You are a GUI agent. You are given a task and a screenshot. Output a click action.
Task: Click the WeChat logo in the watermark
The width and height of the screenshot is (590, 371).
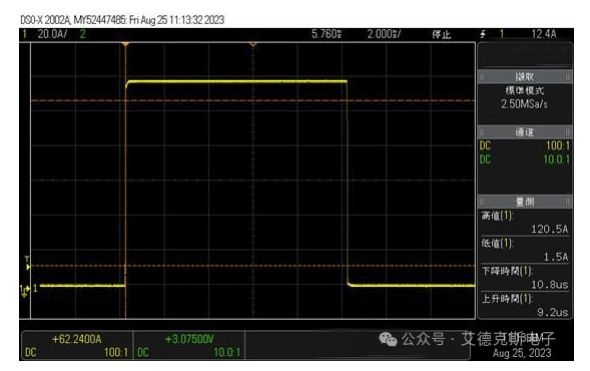pyautogui.click(x=388, y=339)
